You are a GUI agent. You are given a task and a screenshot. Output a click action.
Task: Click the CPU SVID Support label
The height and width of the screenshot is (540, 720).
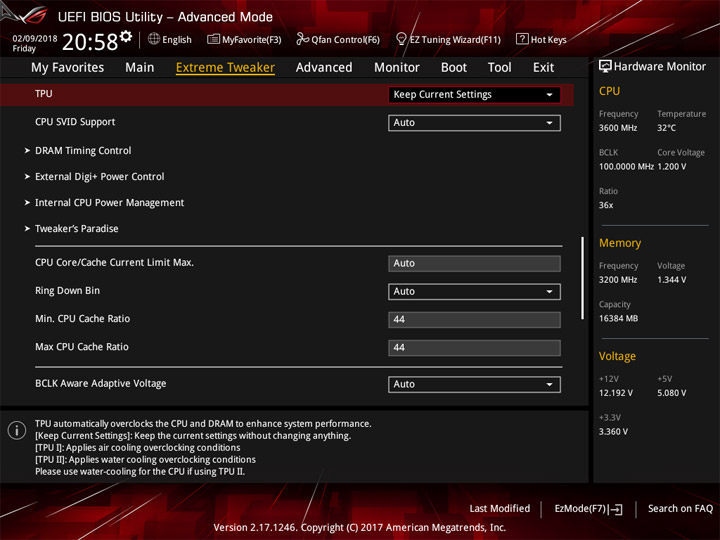pyautogui.click(x=75, y=122)
